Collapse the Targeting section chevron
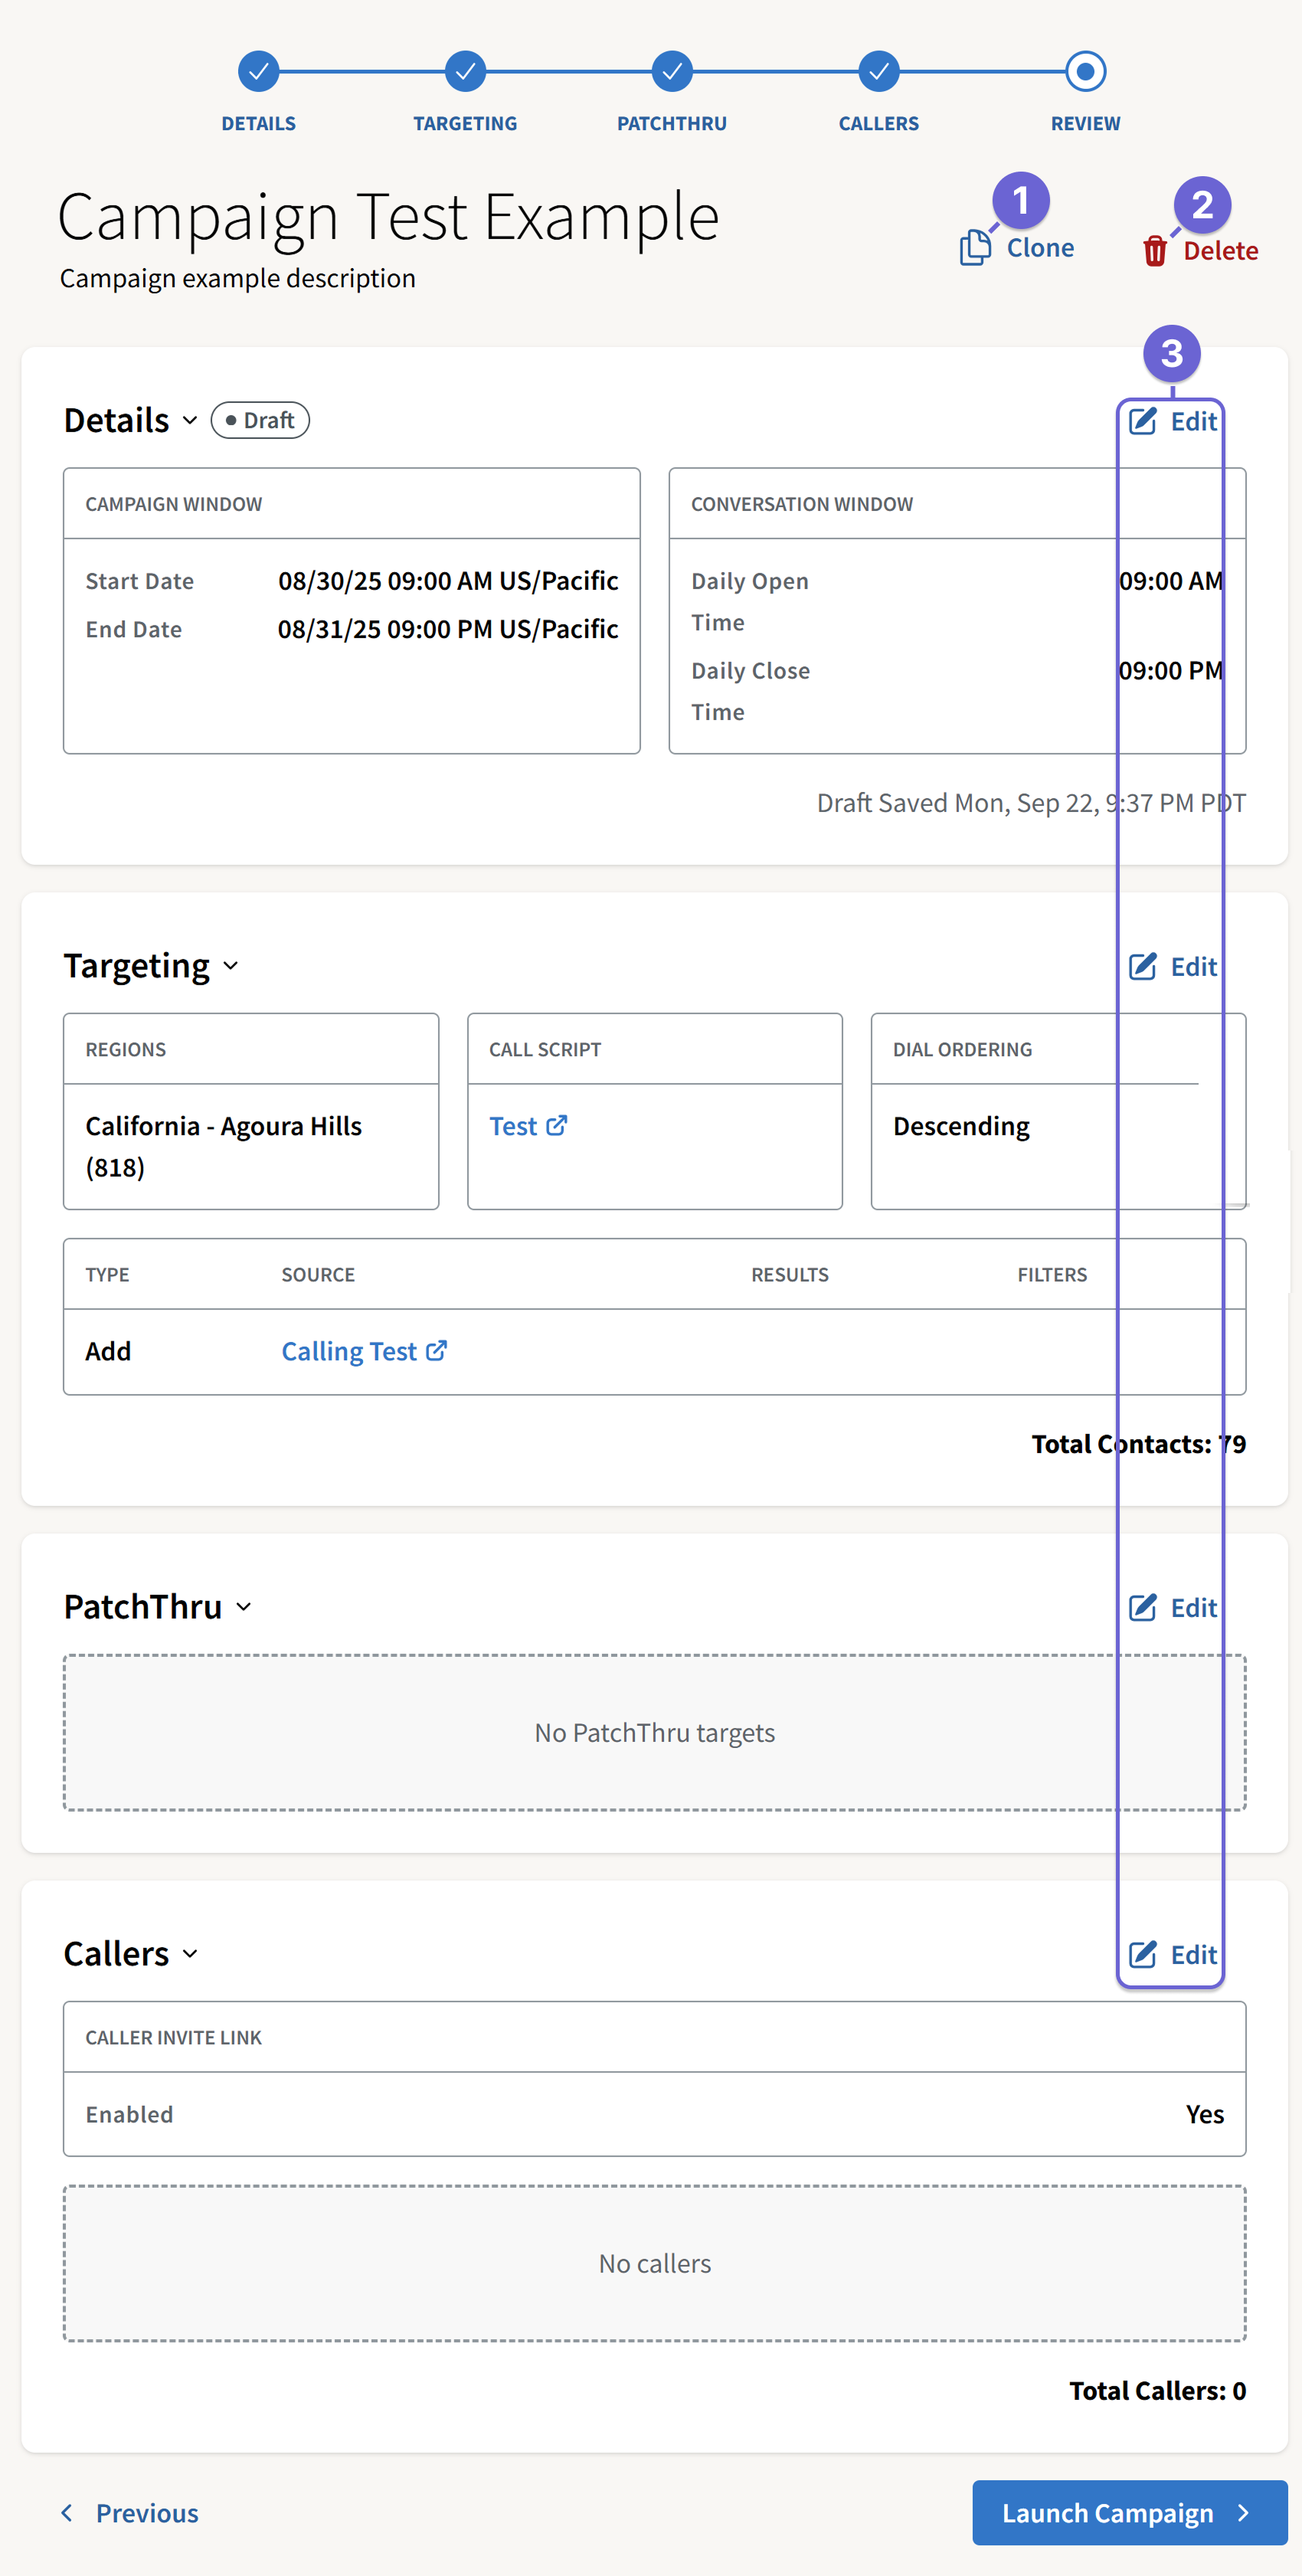 point(231,966)
